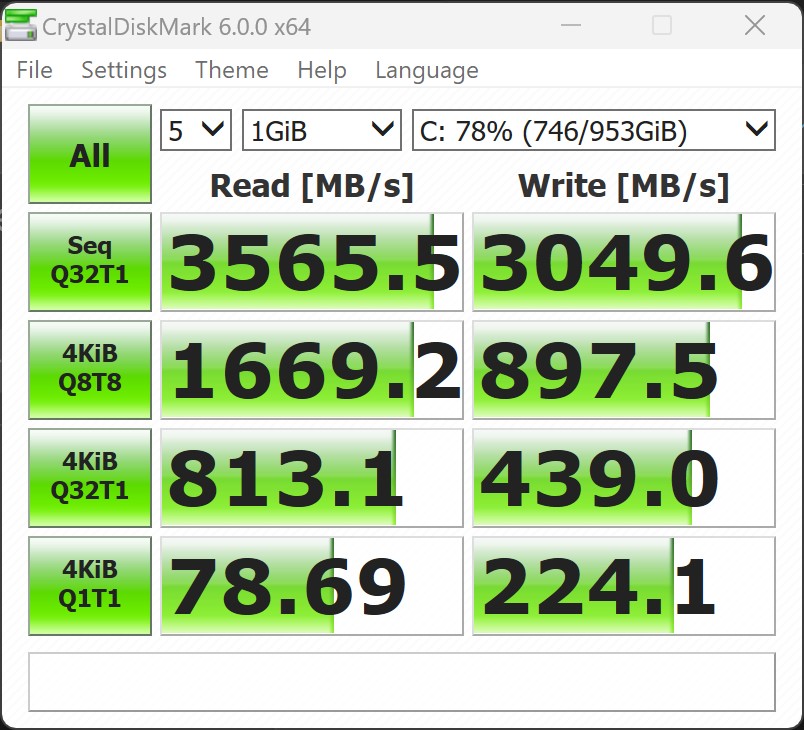Viewport: 804px width, 730px height.
Task: Start the Seq Q32T1 test
Action: (x=90, y=262)
